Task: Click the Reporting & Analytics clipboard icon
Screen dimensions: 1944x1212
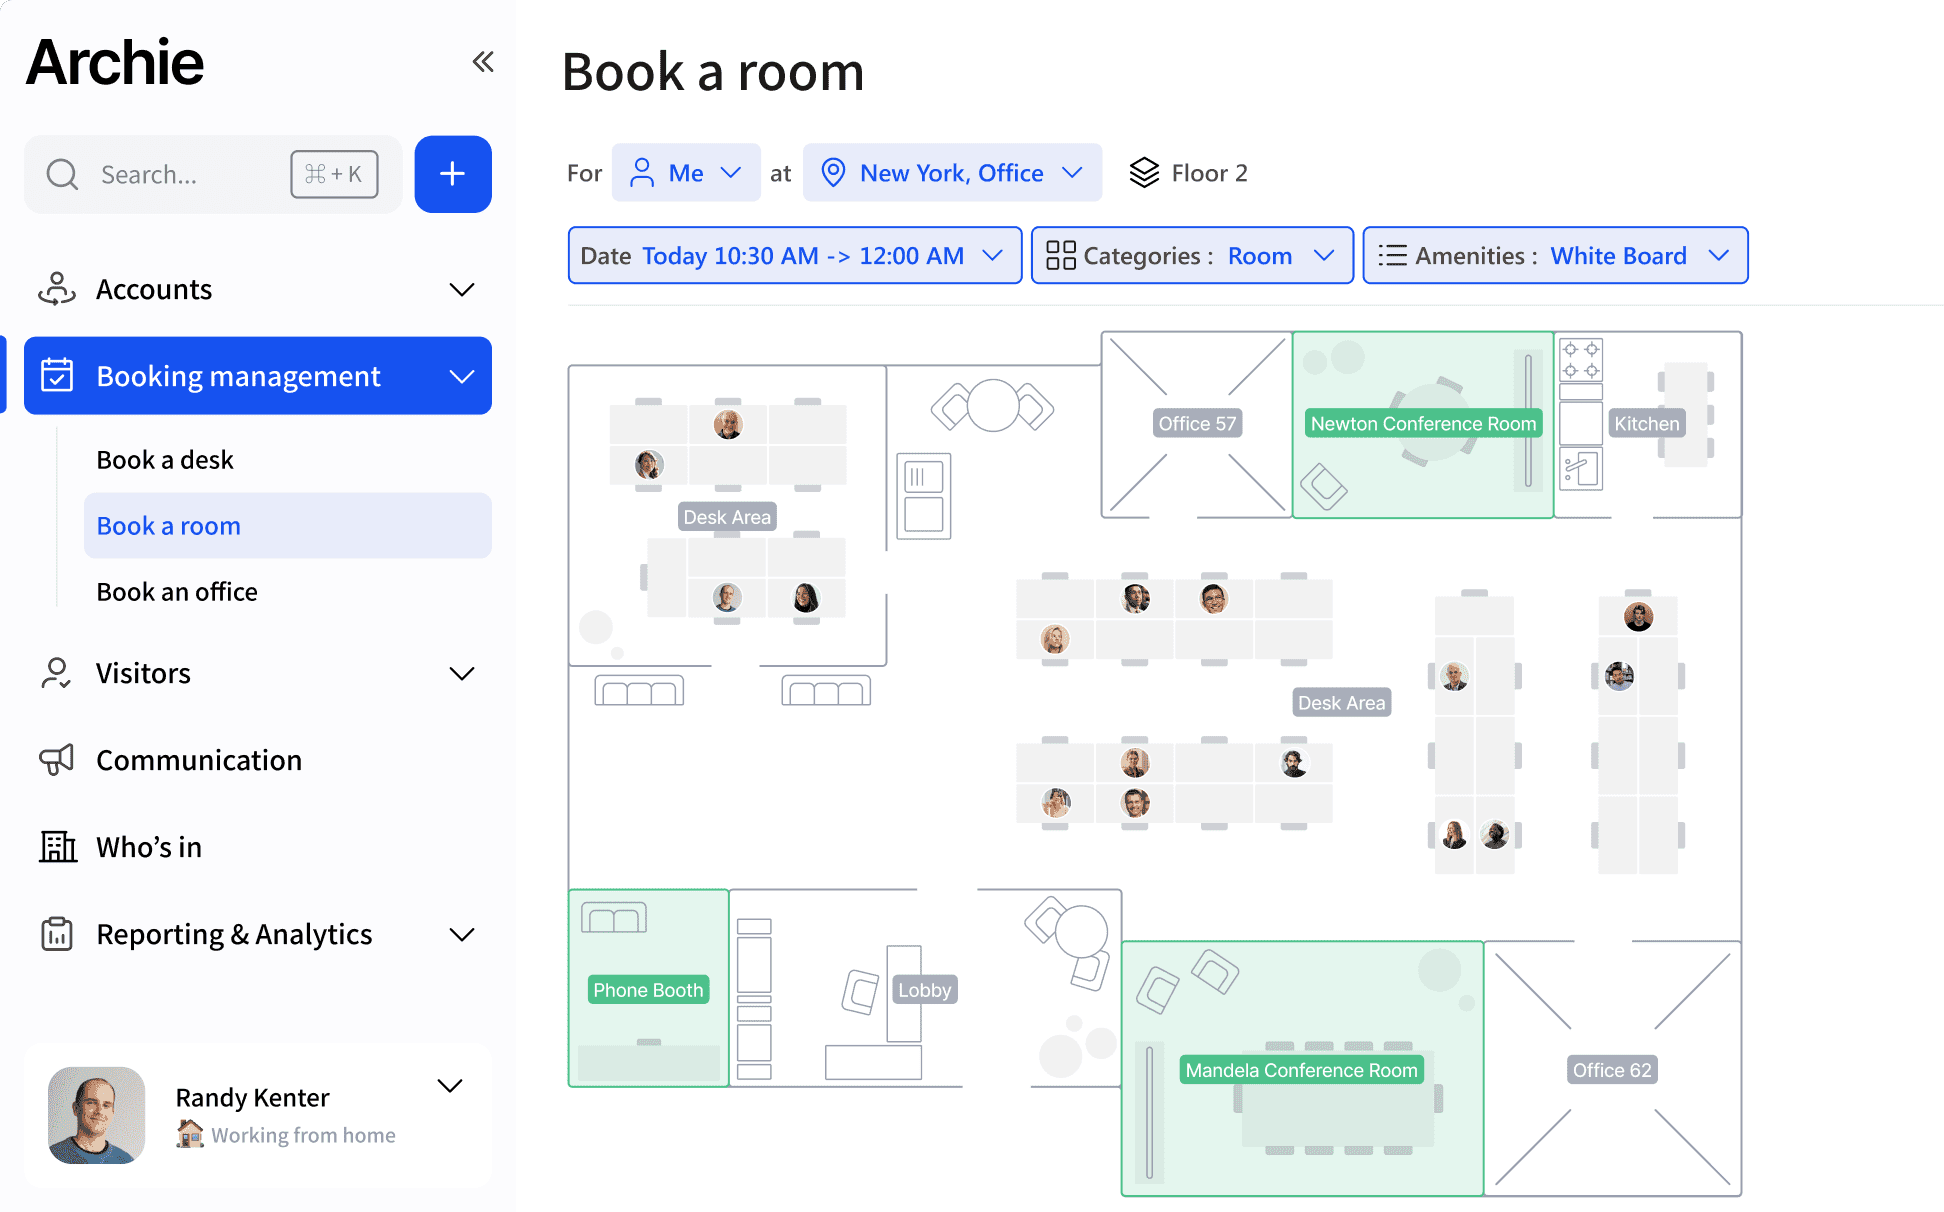Action: [x=57, y=934]
